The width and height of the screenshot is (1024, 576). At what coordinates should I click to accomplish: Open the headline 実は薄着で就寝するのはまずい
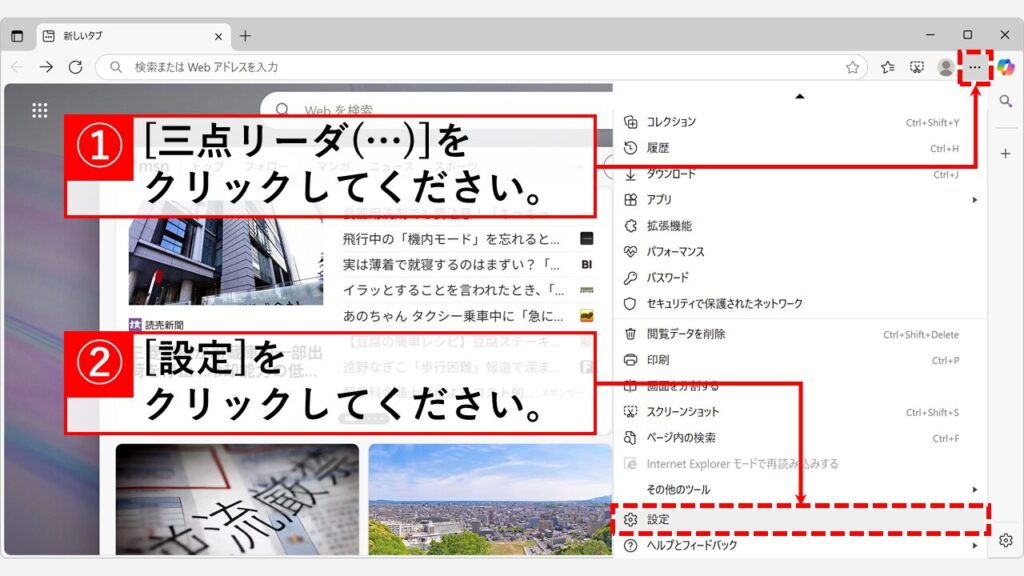(x=451, y=265)
